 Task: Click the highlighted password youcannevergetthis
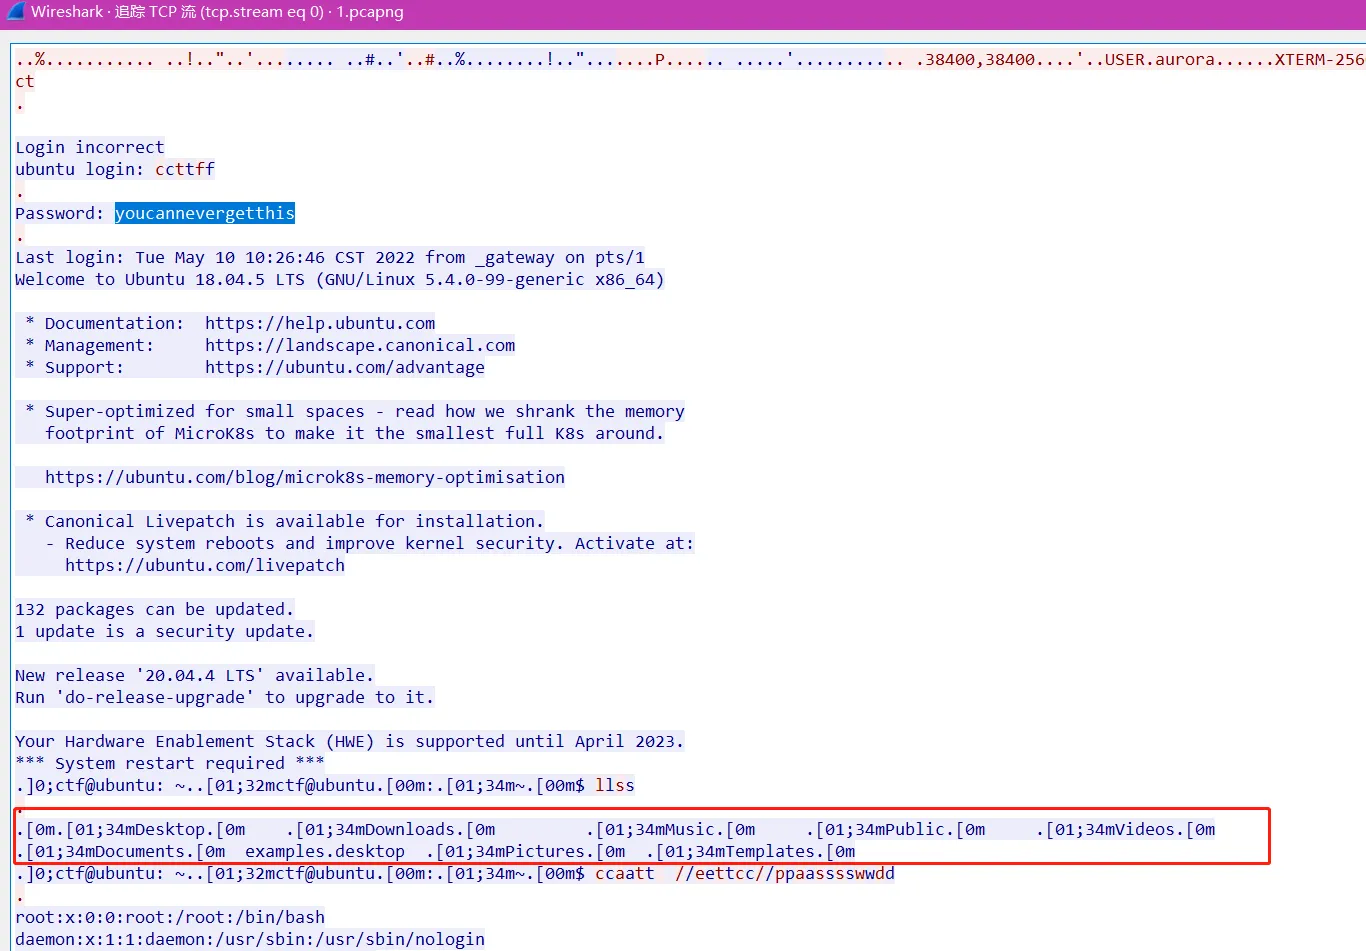(204, 213)
